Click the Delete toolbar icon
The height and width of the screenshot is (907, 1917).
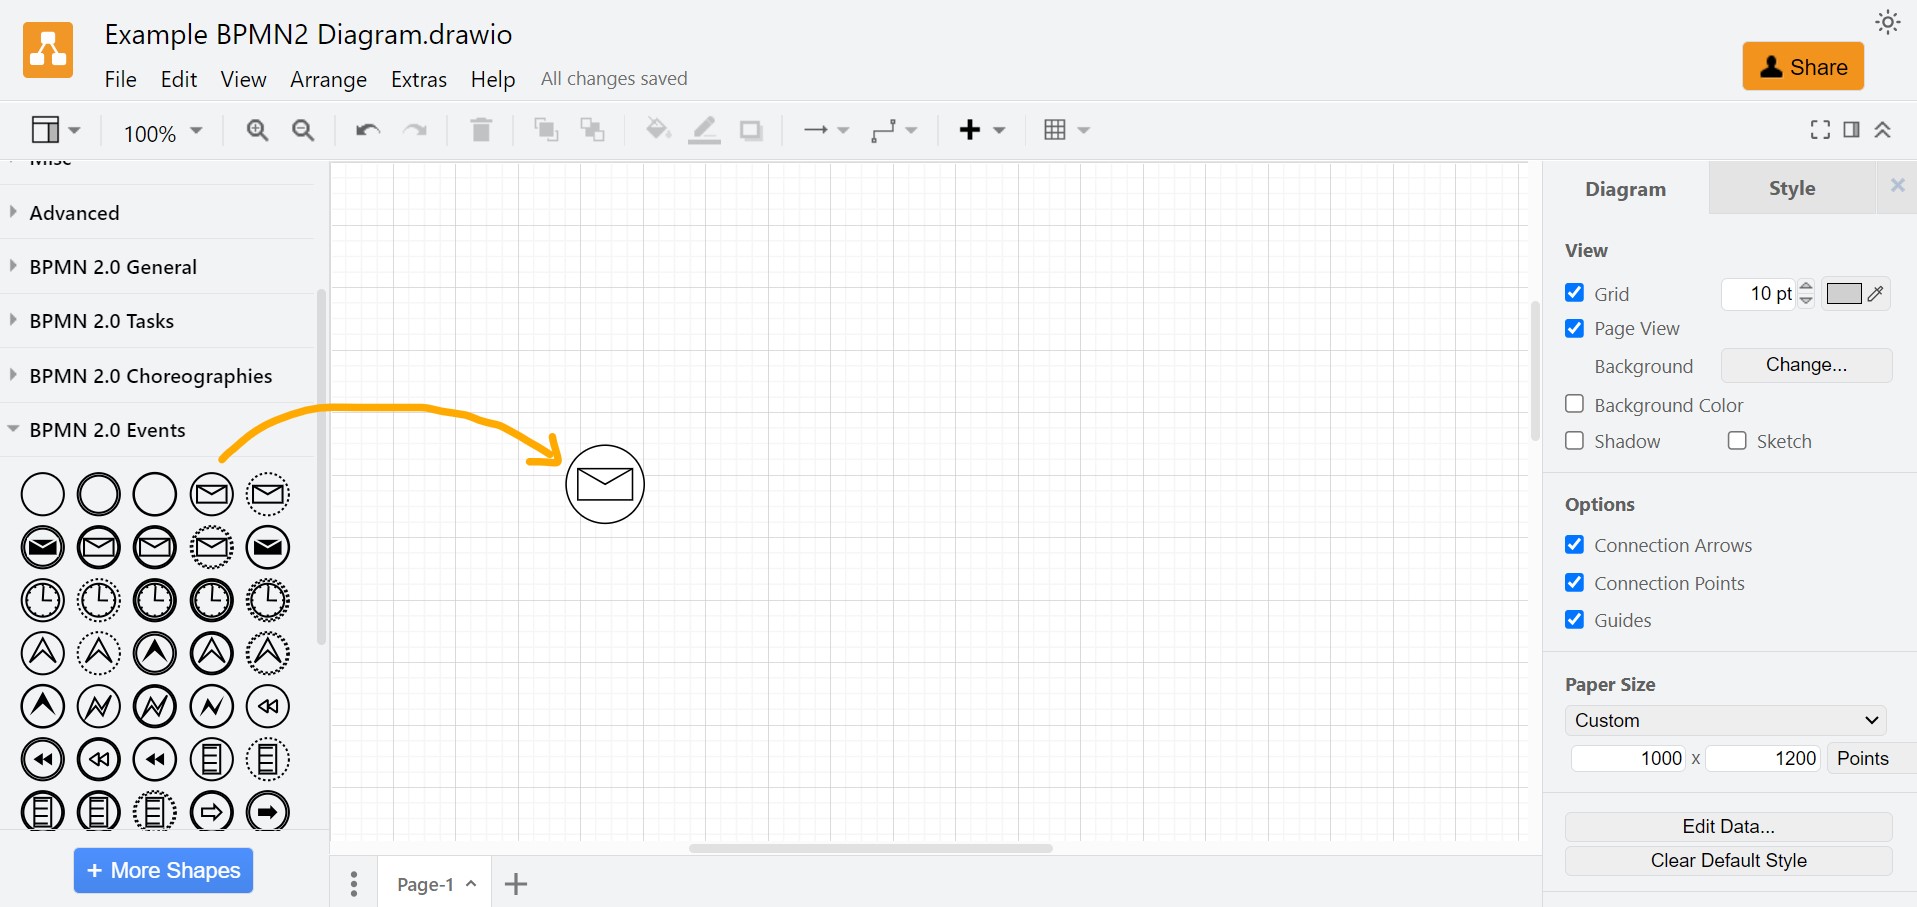click(x=481, y=130)
